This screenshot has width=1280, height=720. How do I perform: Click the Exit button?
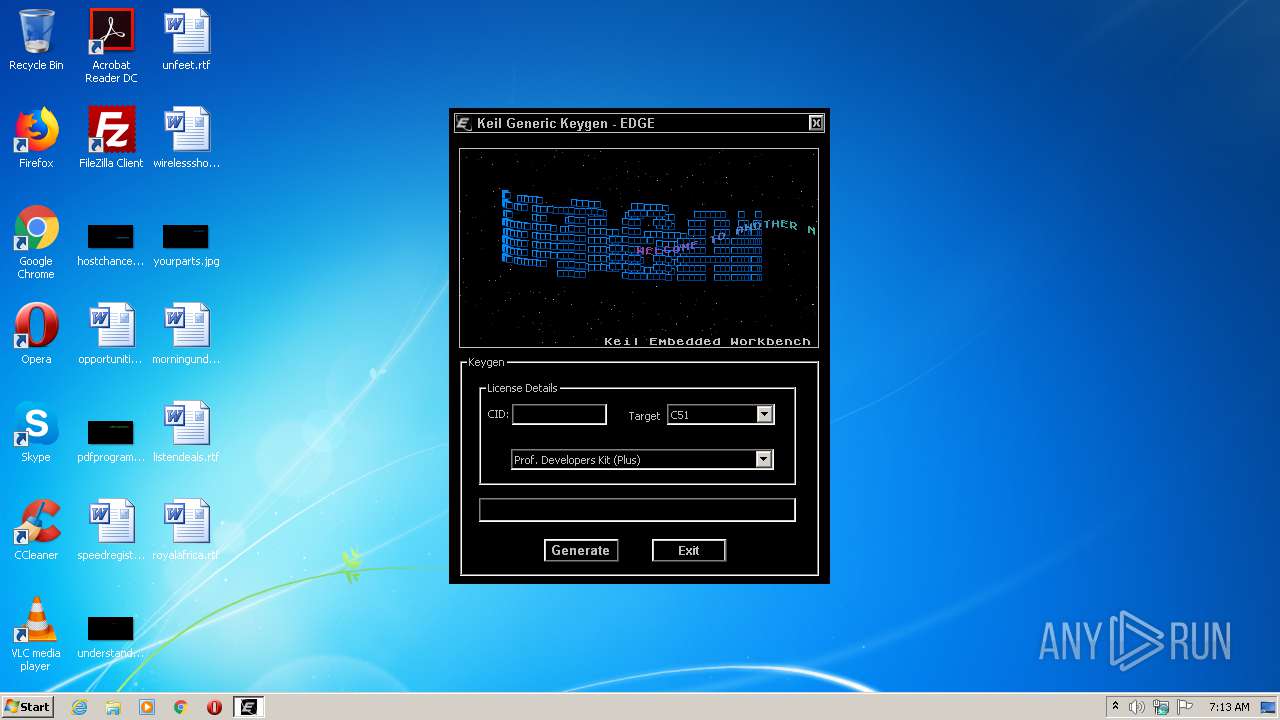689,550
